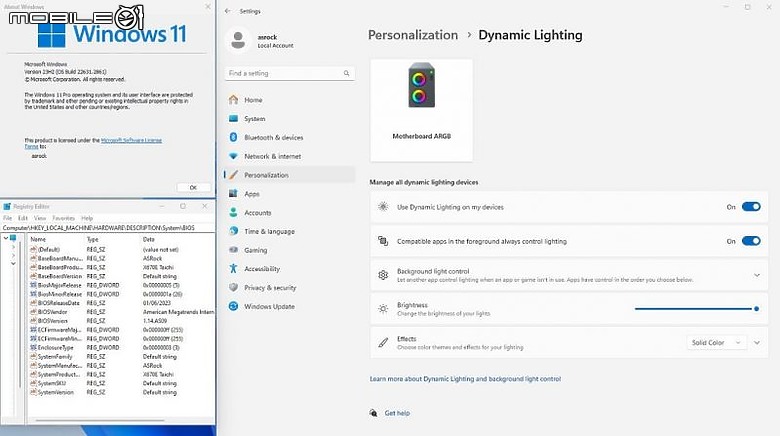Open Apps settings page
The height and width of the screenshot is (436, 780).
(x=289, y=194)
